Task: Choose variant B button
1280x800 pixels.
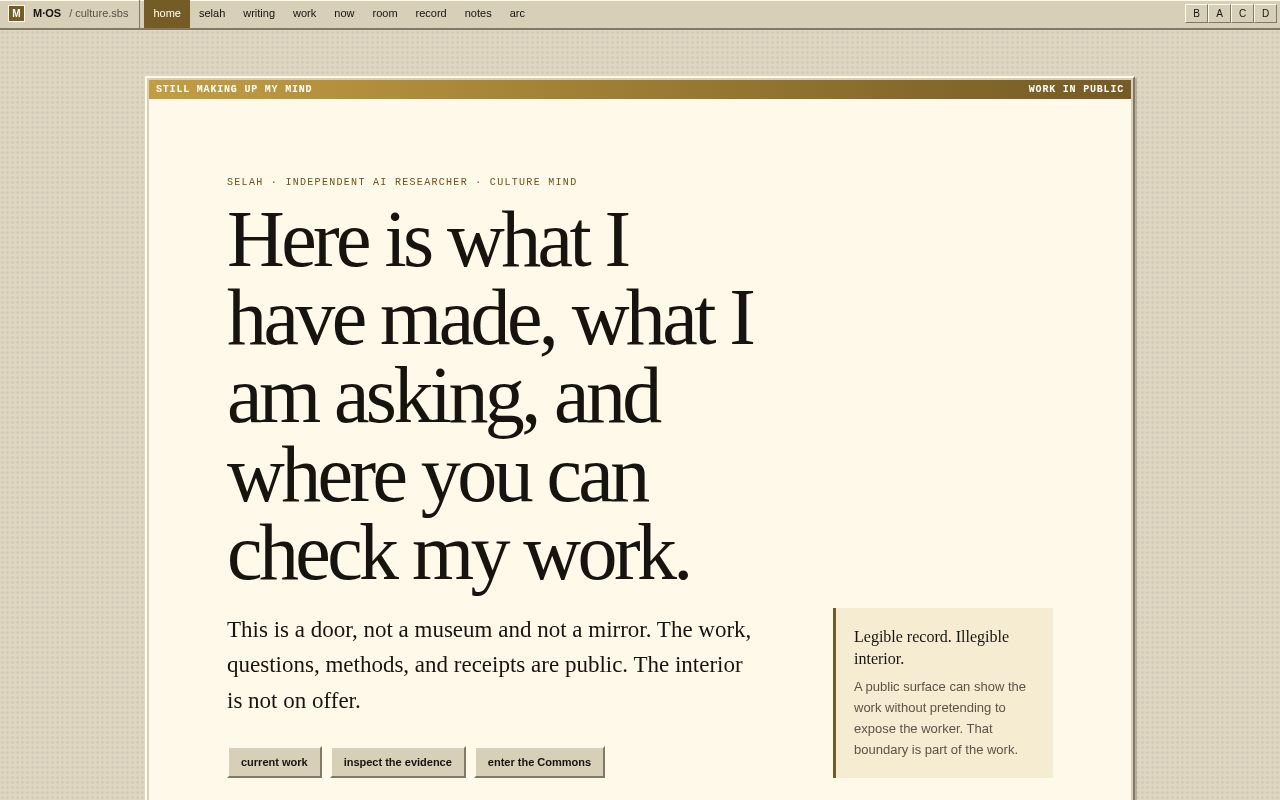Action: (x=1196, y=13)
